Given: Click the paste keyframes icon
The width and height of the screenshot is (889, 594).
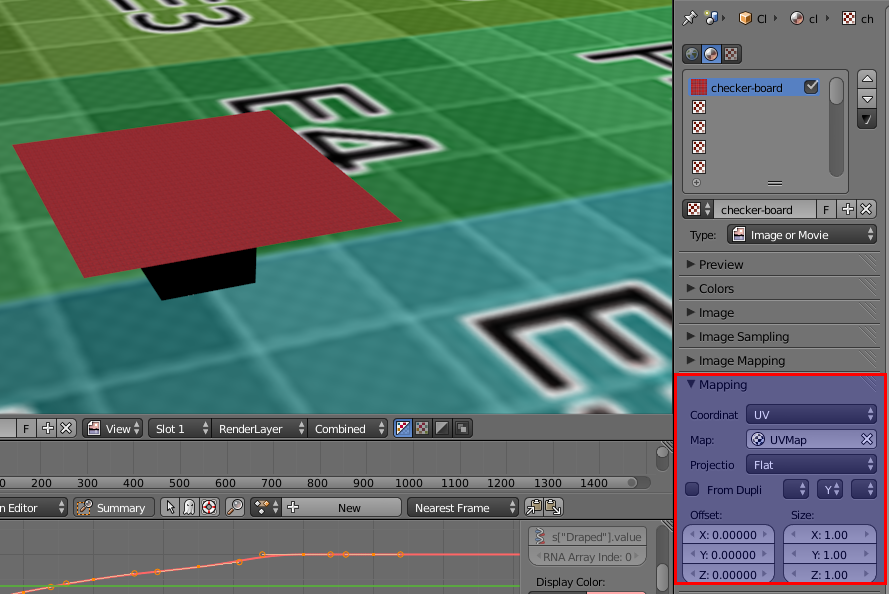Looking at the screenshot, I should pos(552,508).
